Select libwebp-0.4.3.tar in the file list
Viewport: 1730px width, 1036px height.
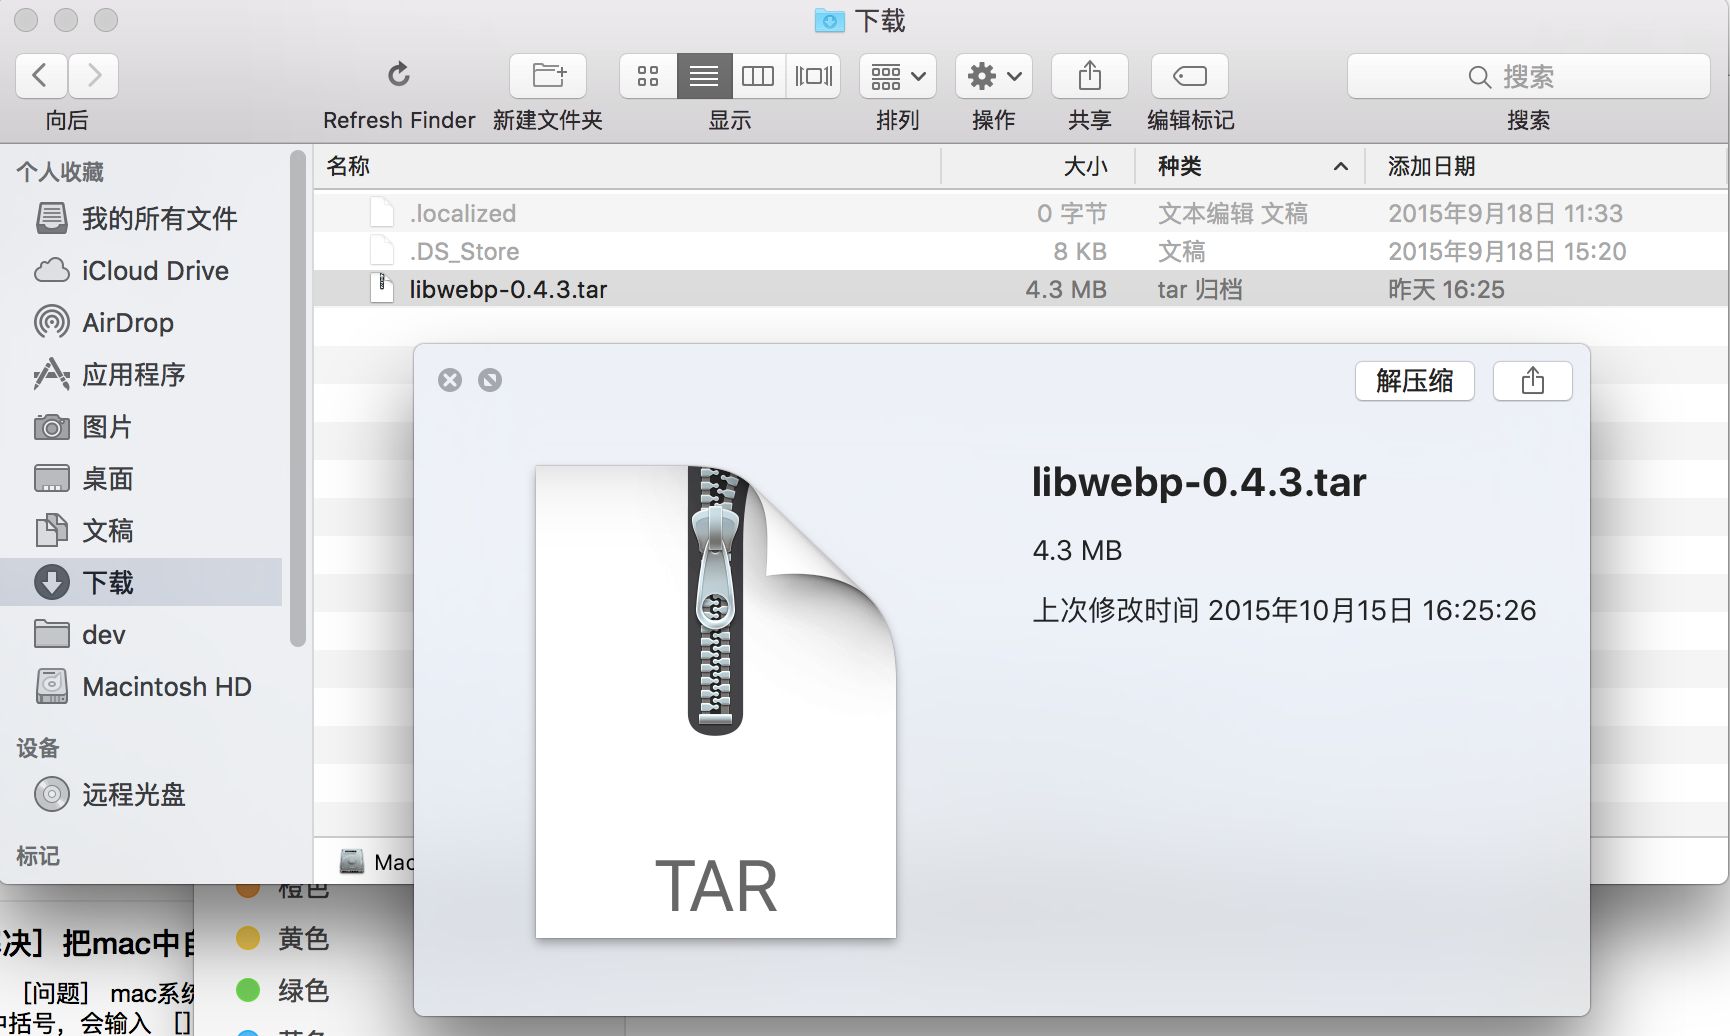[x=1020, y=289]
